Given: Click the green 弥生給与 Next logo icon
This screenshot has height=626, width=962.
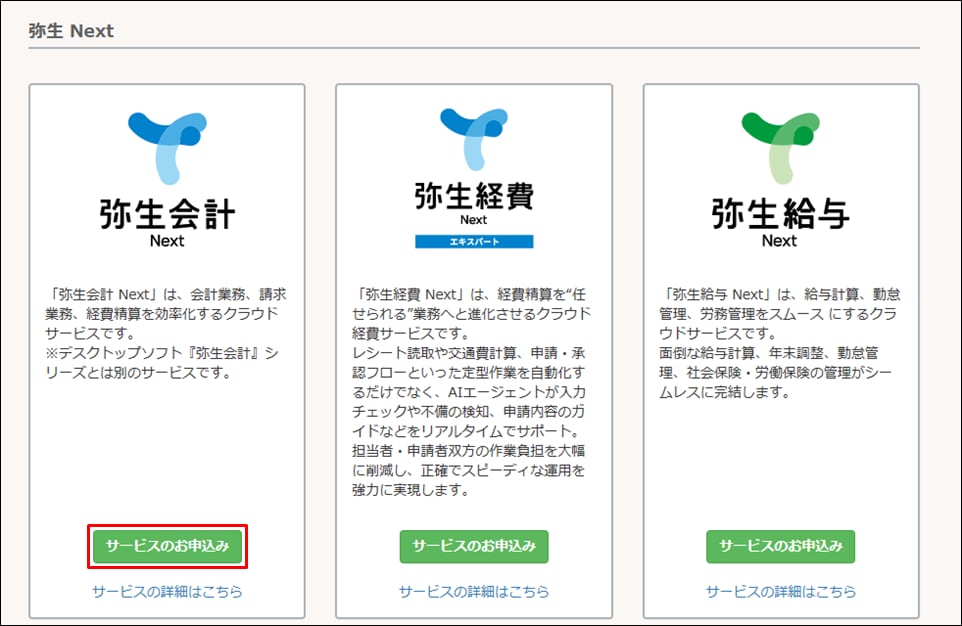Looking at the screenshot, I should (x=780, y=149).
